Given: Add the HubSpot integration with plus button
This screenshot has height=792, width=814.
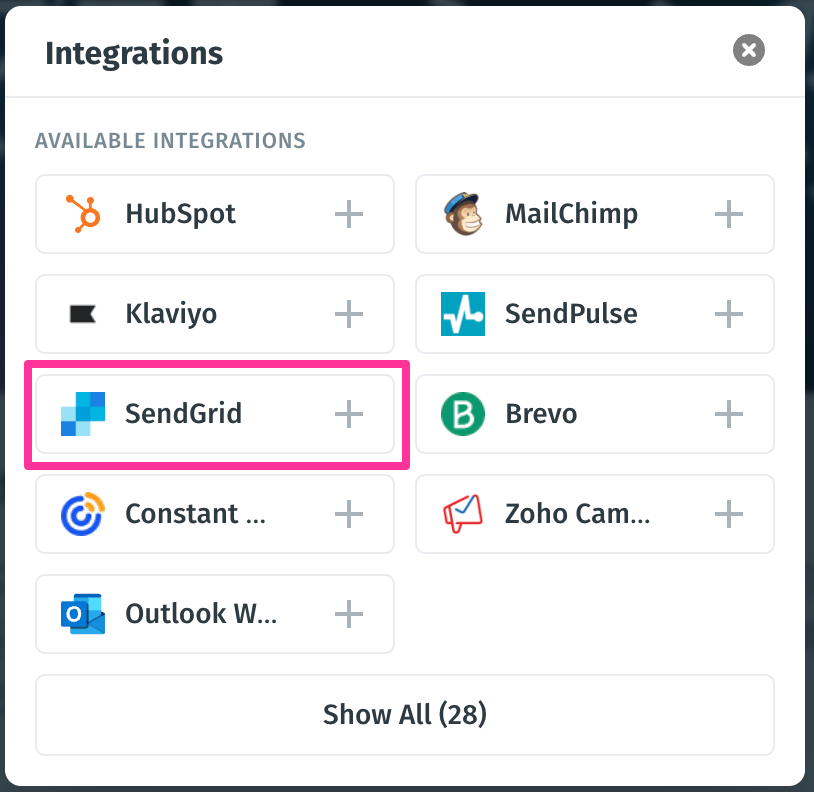Looking at the screenshot, I should tap(349, 213).
